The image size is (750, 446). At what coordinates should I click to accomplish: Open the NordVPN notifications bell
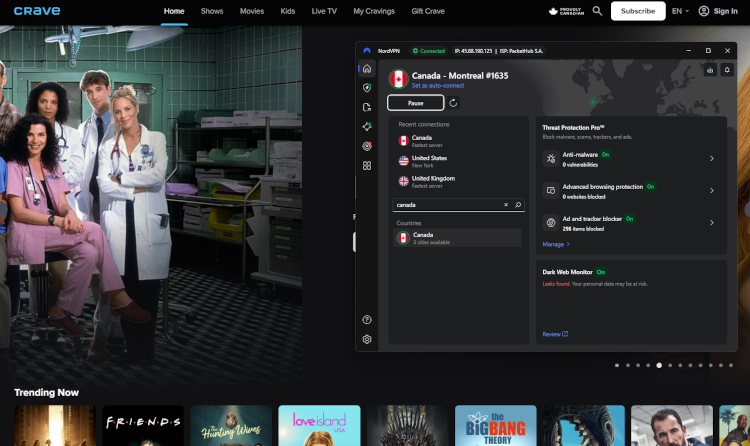click(x=727, y=70)
